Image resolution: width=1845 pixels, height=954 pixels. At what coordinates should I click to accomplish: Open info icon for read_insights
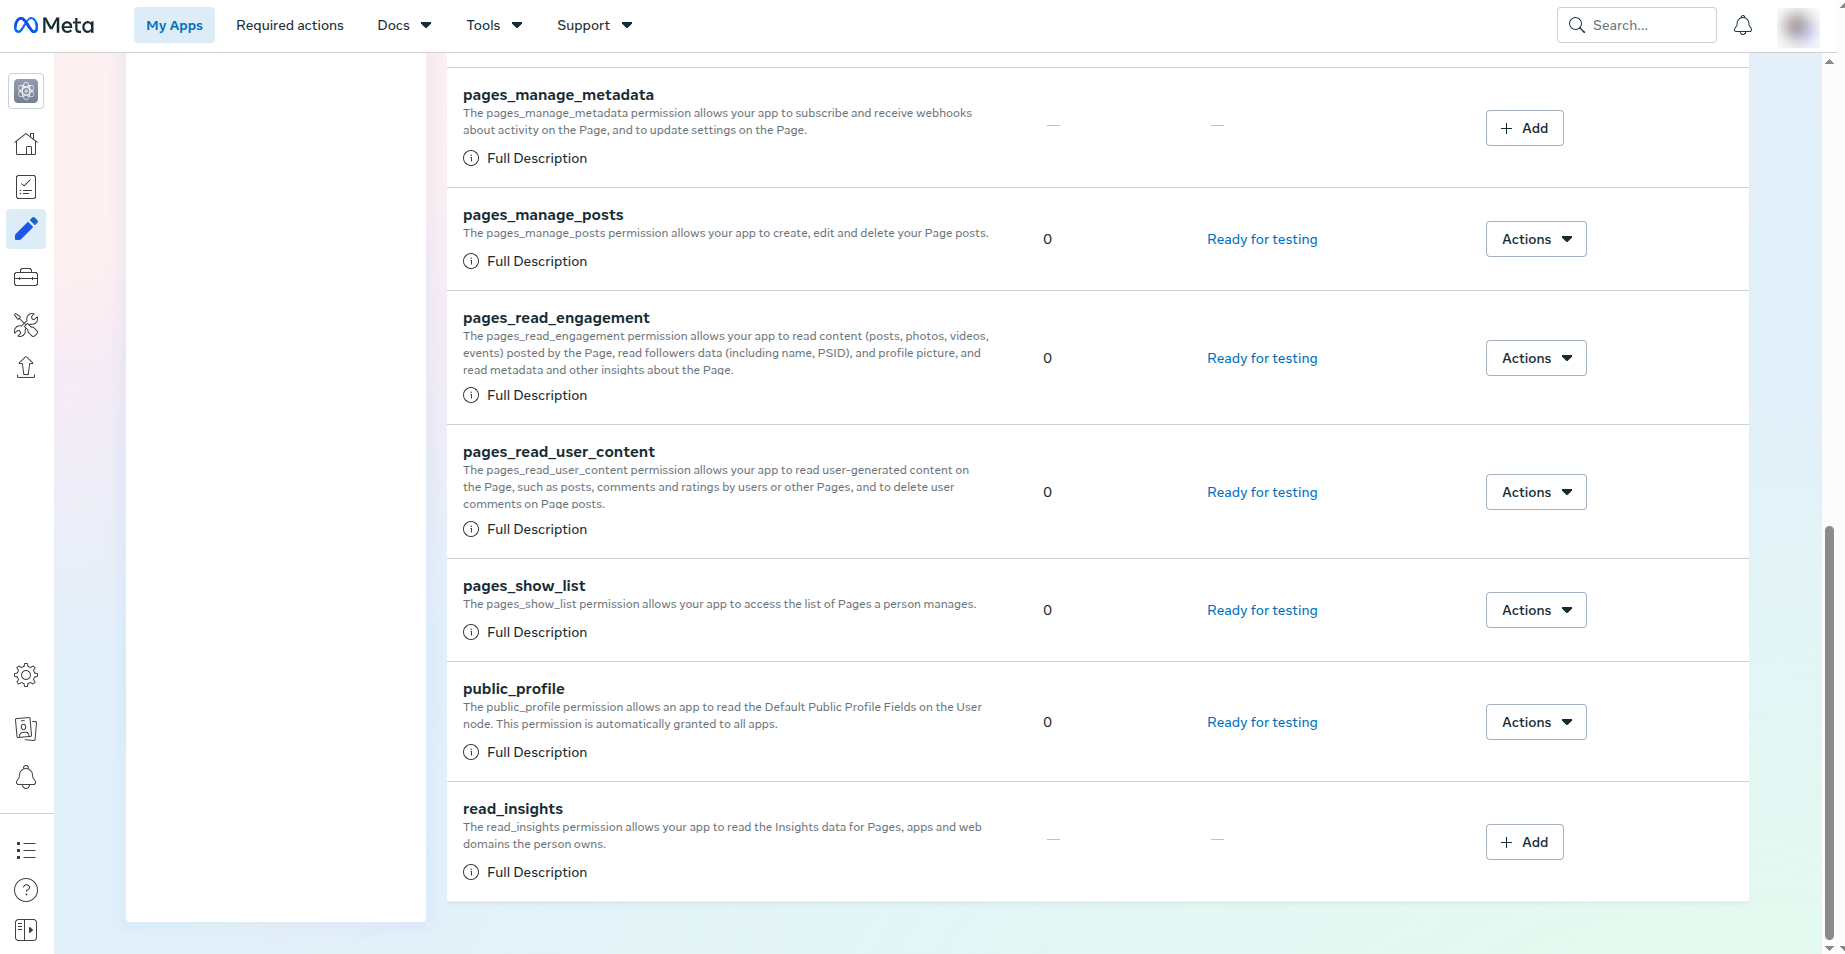[471, 872]
